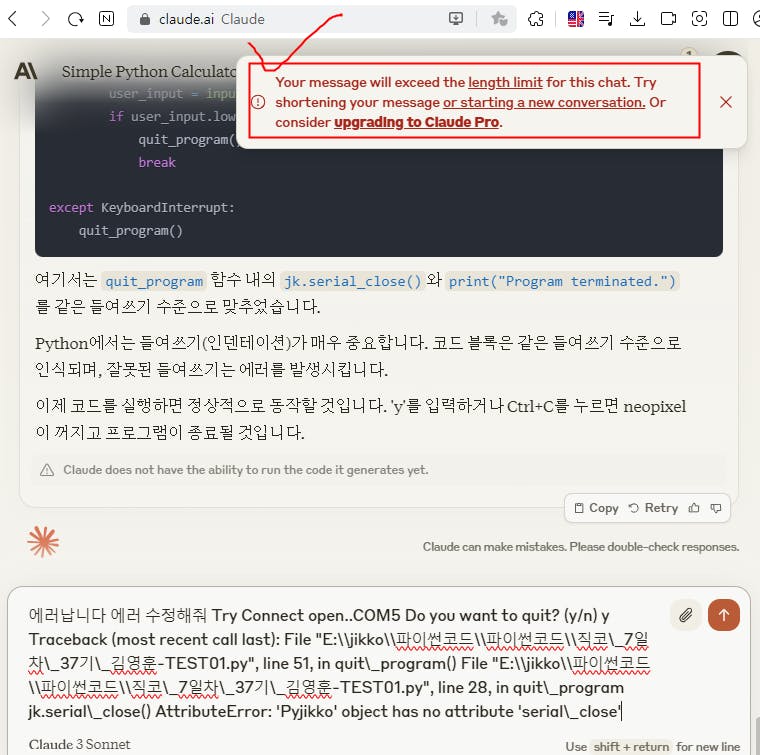Send message with orange arrow button
Viewport: 760px width, 755px height.
724,615
